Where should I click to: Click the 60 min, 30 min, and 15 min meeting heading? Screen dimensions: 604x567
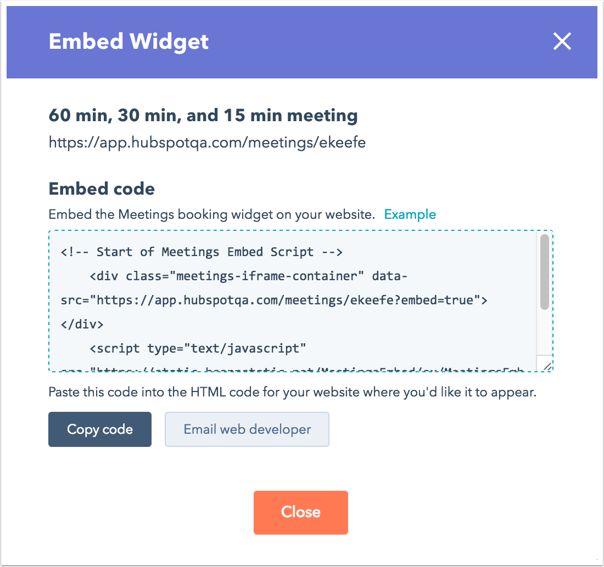coord(203,115)
